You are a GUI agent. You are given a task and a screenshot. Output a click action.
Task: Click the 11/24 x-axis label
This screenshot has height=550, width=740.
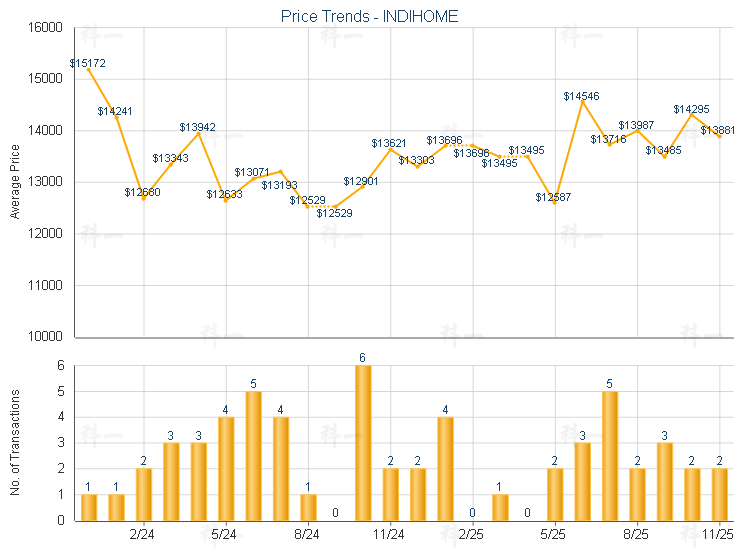(390, 535)
